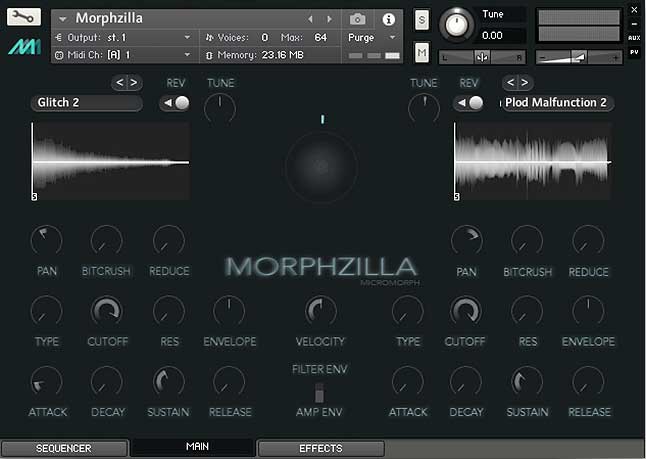The height and width of the screenshot is (459, 646).
Task: Click the VELOCITY knob
Action: click(321, 311)
